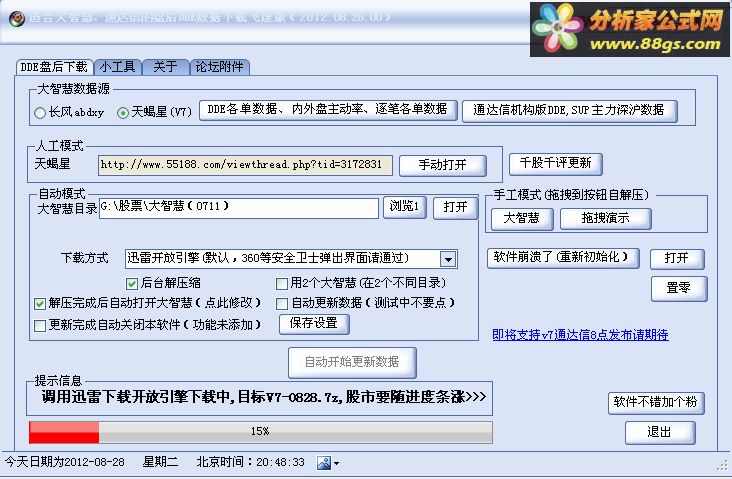Open the picture icon in status bar
Viewport: 732px width, 479px height.
coord(324,463)
